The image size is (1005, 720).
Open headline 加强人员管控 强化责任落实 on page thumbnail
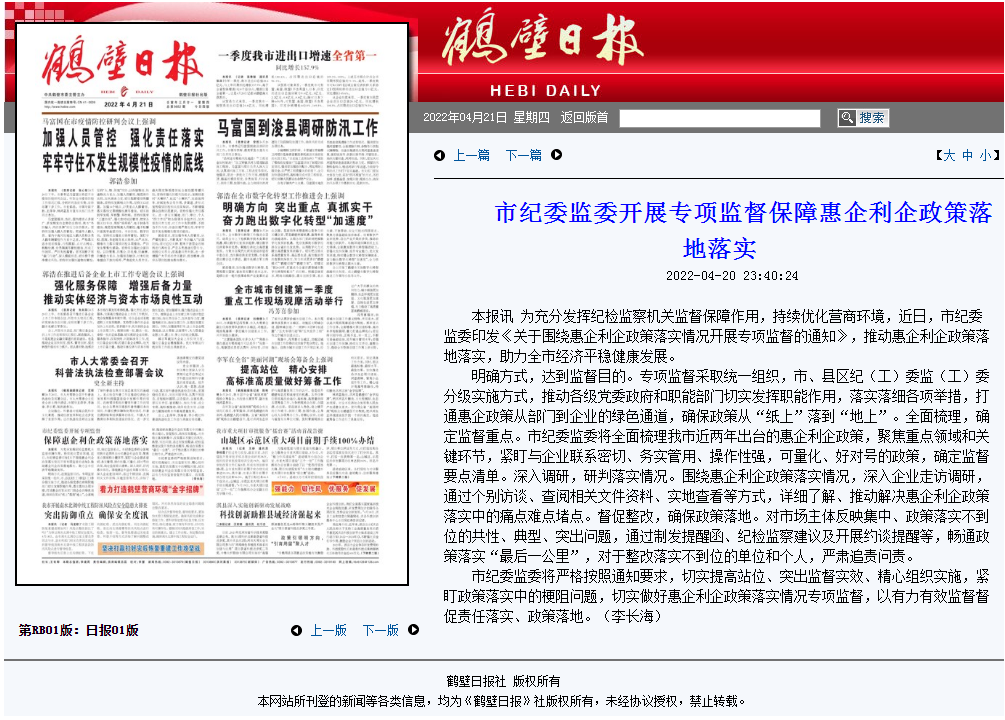(x=122, y=138)
